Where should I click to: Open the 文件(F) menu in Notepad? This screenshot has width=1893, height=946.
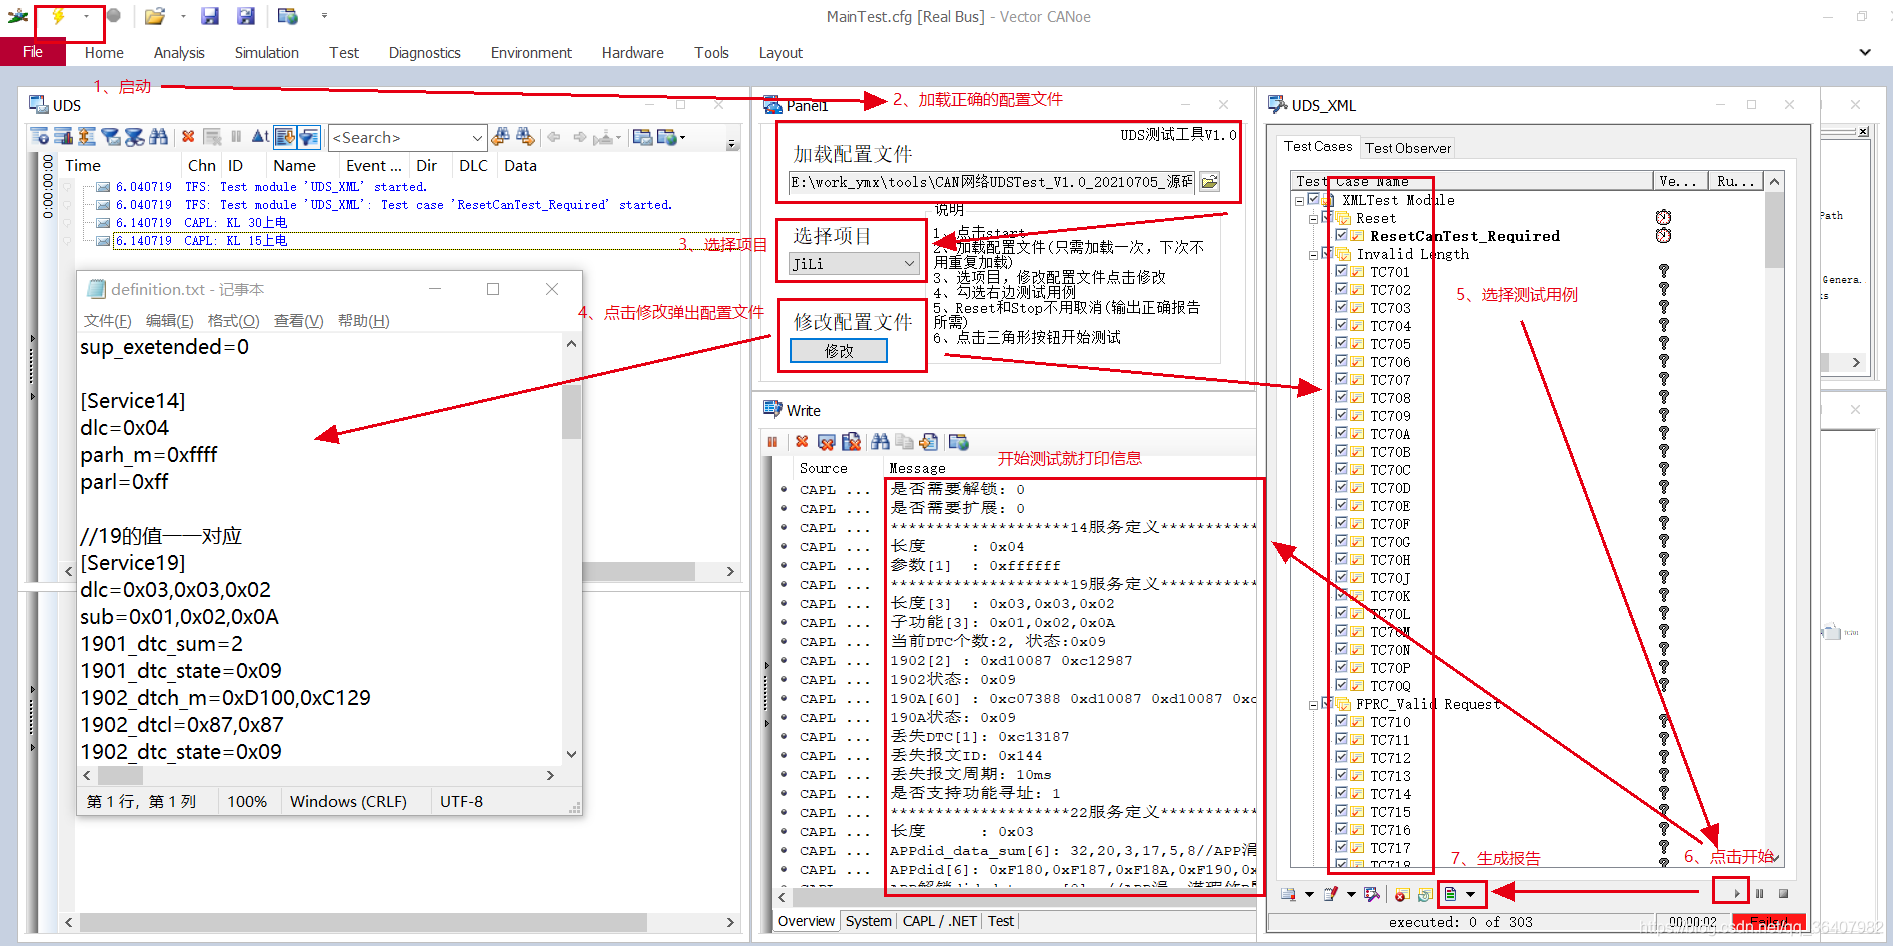107,321
